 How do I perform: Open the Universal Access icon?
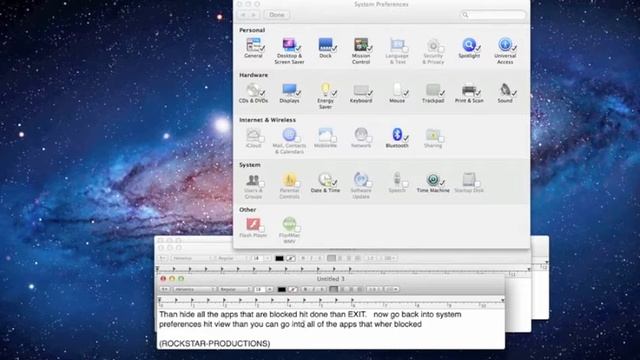(505, 44)
